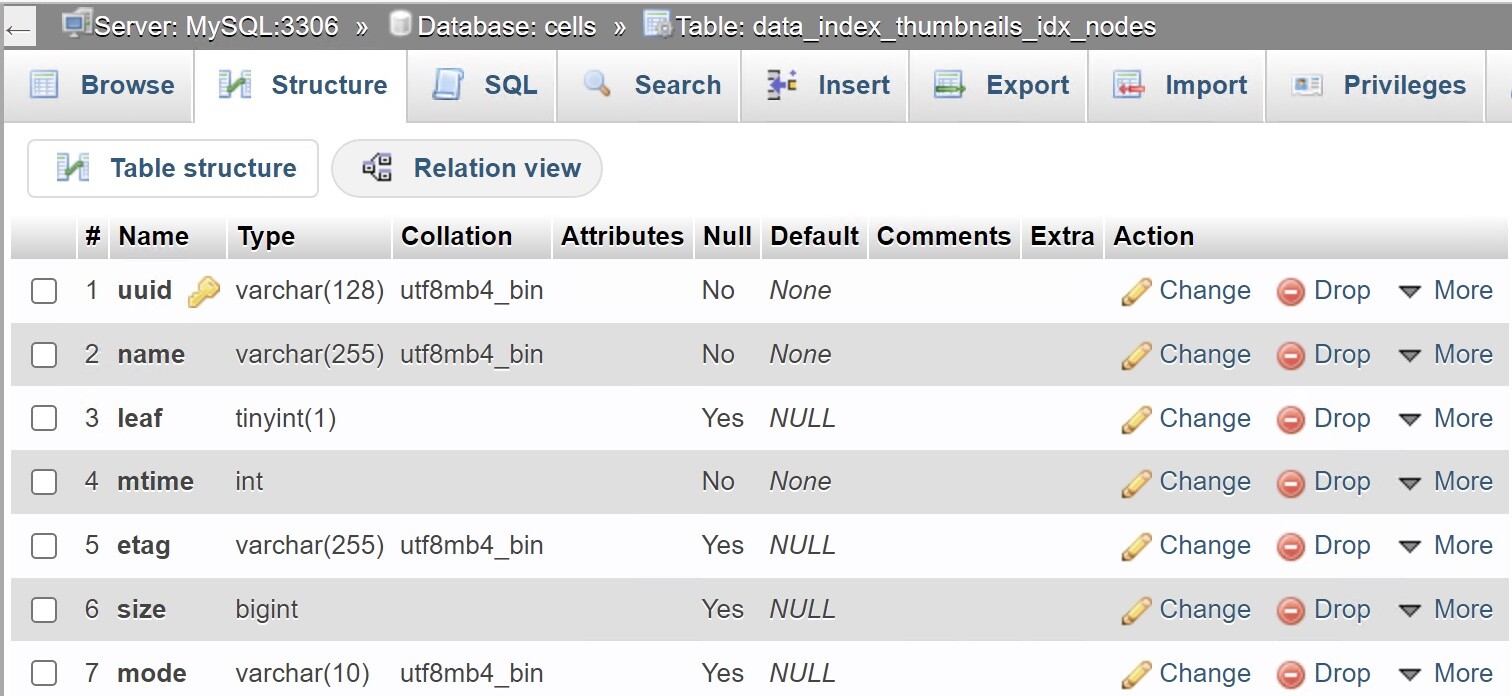This screenshot has width=1512, height=696.
Task: Click the pencil icon for uuid row
Action: pos(1136,291)
